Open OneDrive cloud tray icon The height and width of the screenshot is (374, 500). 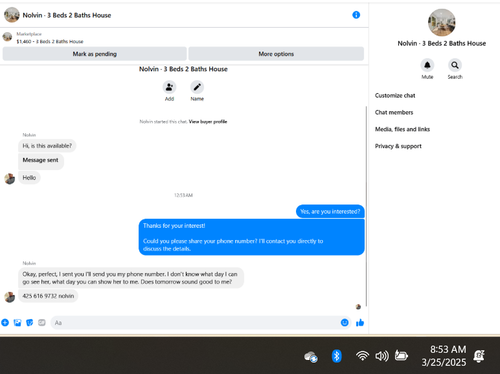coord(311,357)
